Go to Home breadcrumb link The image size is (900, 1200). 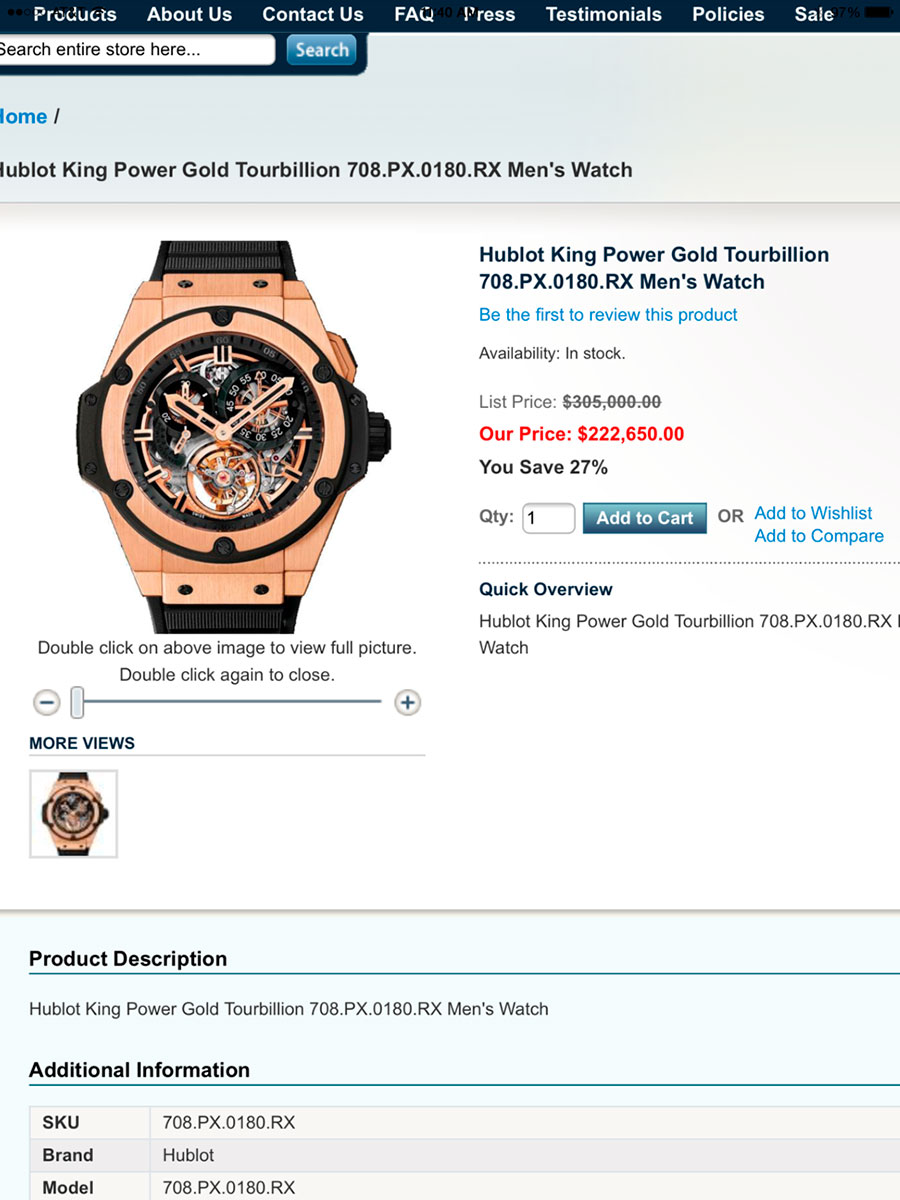[x=22, y=117]
